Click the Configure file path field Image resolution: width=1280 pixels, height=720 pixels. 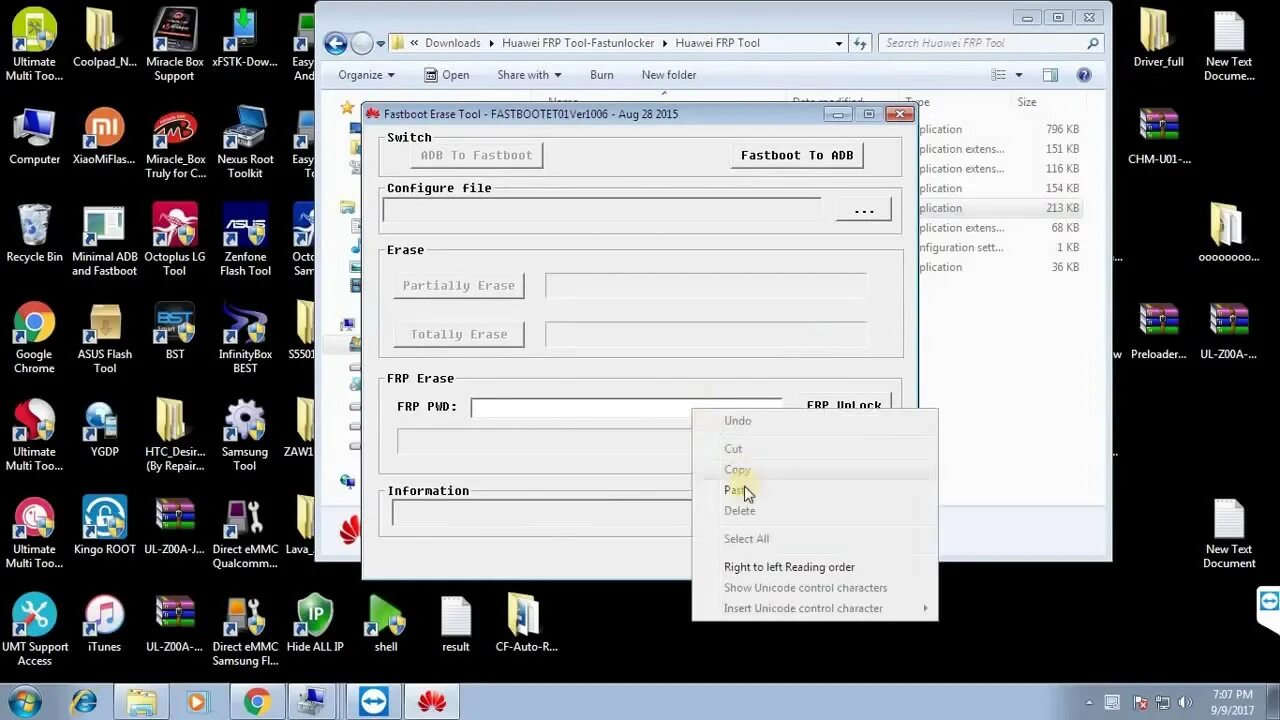[602, 209]
